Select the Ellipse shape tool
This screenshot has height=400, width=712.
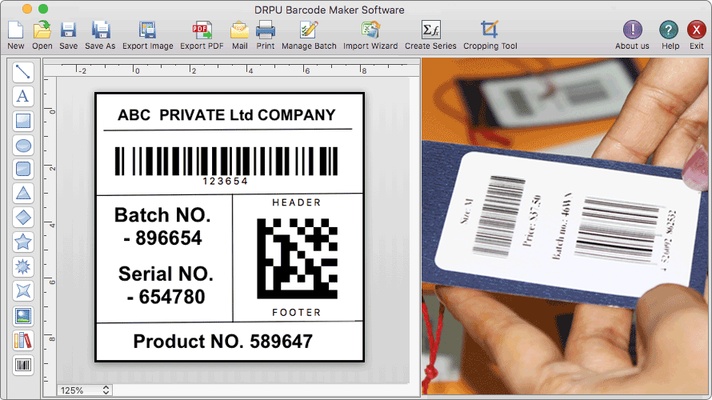[x=23, y=145]
